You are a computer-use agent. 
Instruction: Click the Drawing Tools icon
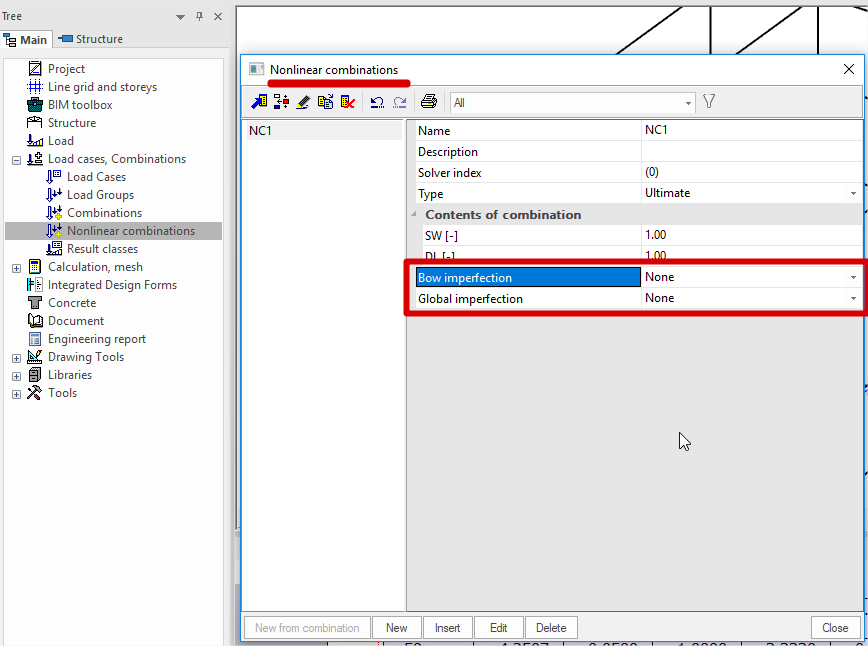[x=35, y=356]
